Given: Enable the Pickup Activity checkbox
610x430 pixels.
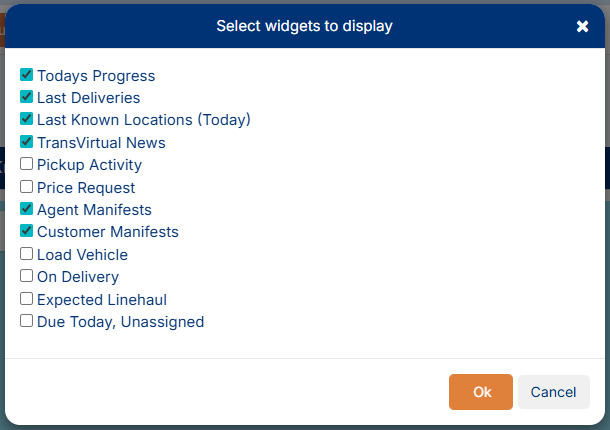Looking at the screenshot, I should pyautogui.click(x=27, y=164).
